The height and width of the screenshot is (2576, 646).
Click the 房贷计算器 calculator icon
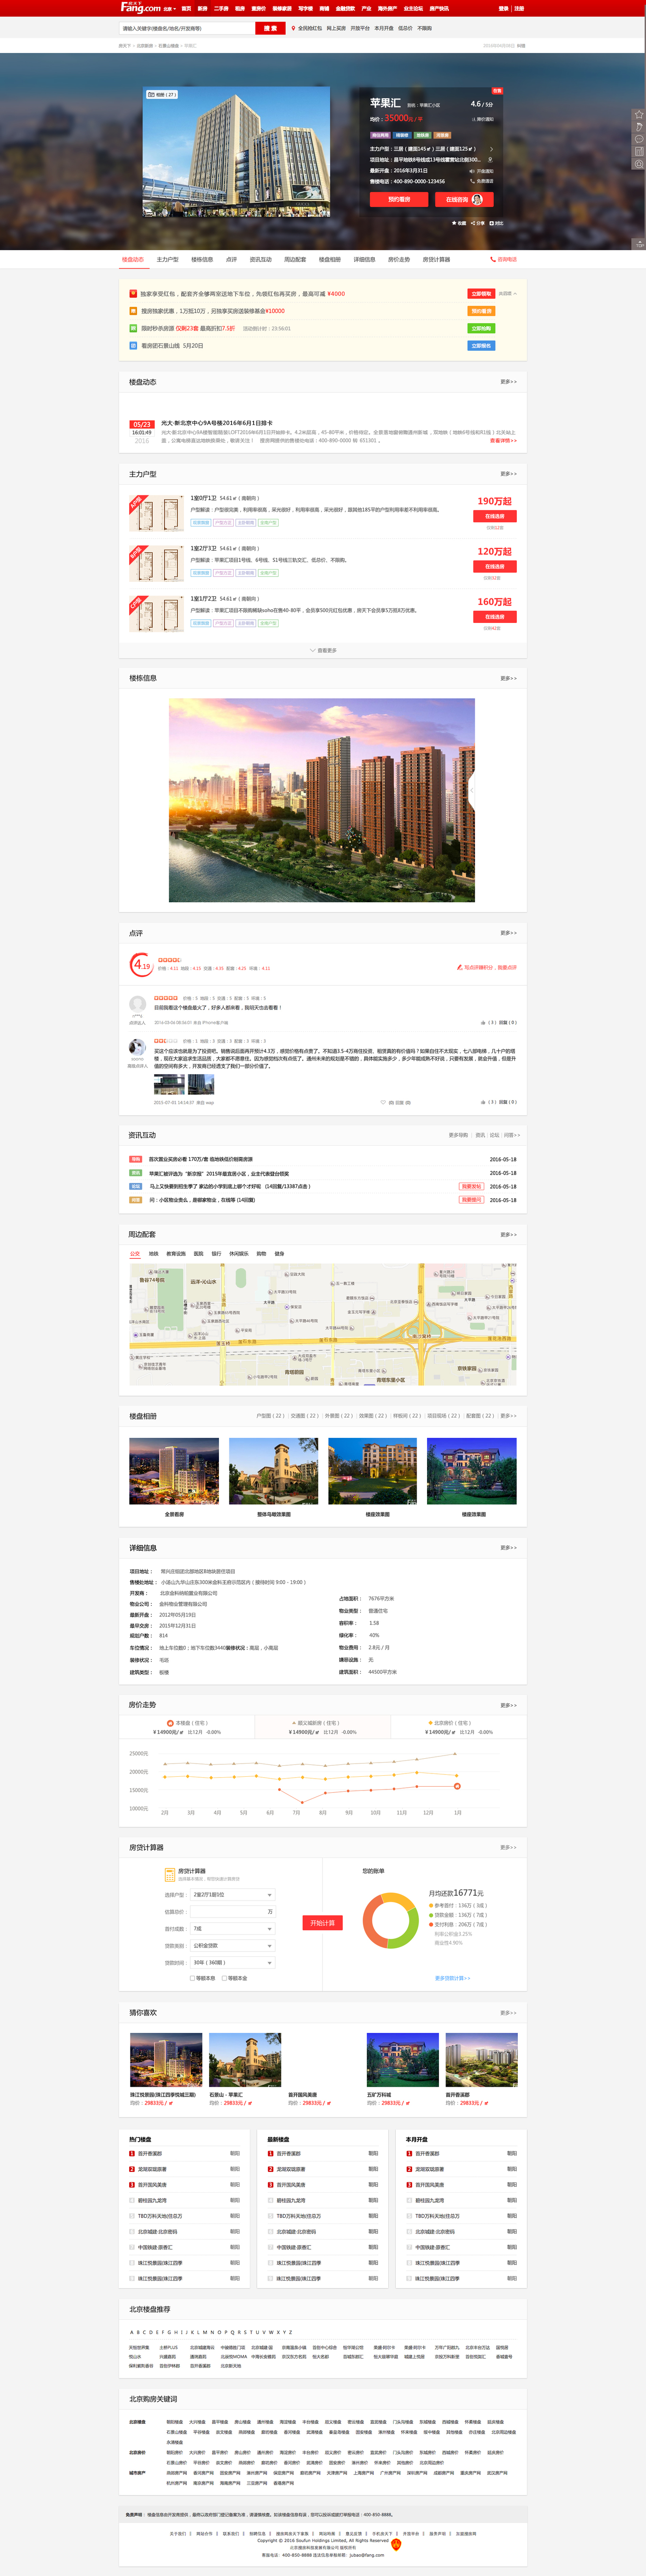pos(170,1874)
